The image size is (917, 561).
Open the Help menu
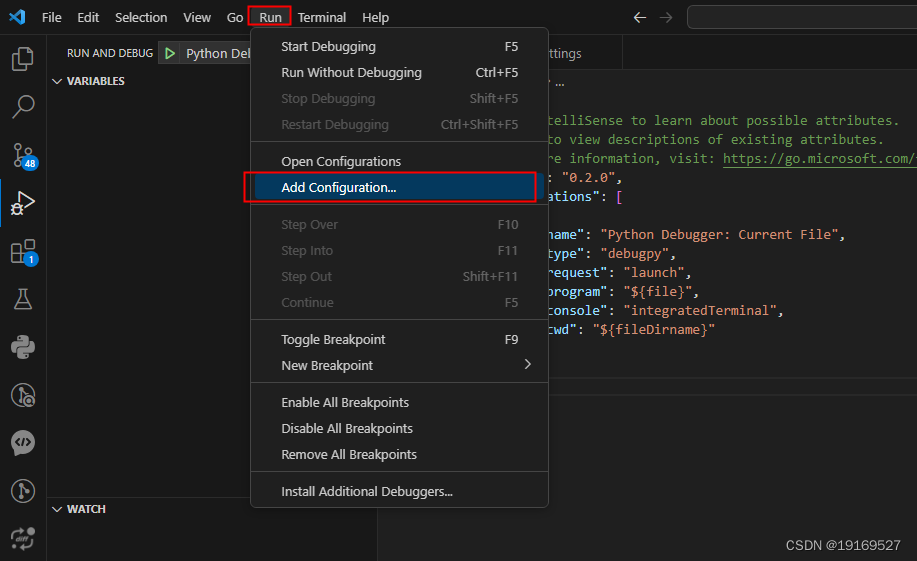[375, 18]
